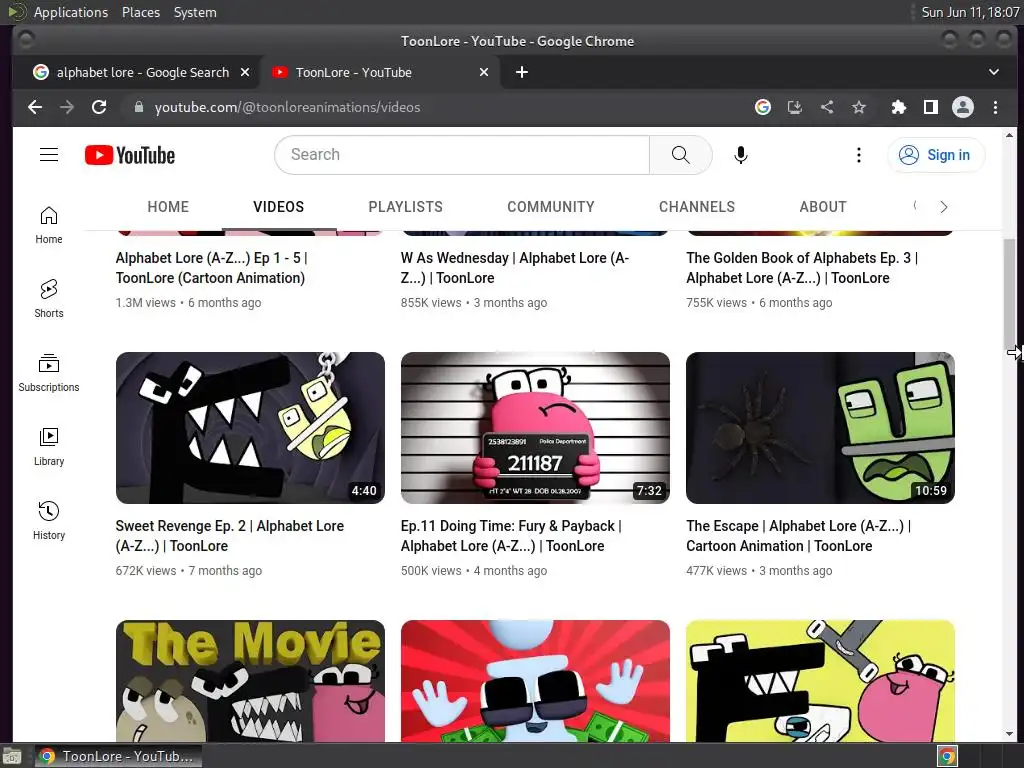The width and height of the screenshot is (1024, 768).
Task: Click the scrollbar down arrow
Action: click(1009, 734)
